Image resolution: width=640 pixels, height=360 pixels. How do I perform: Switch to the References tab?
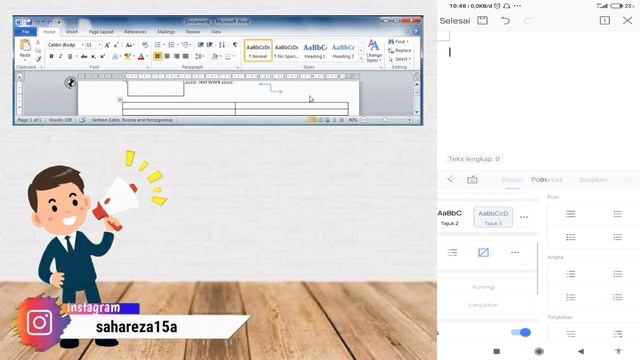click(135, 31)
